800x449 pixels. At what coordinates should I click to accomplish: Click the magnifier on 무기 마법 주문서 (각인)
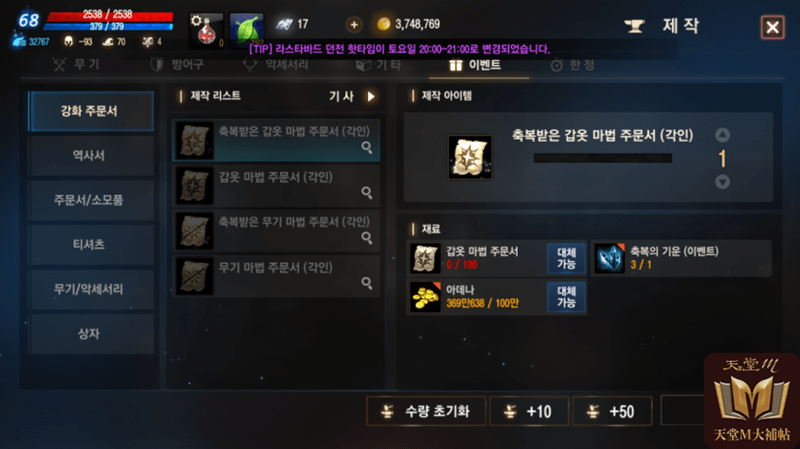pos(367,283)
